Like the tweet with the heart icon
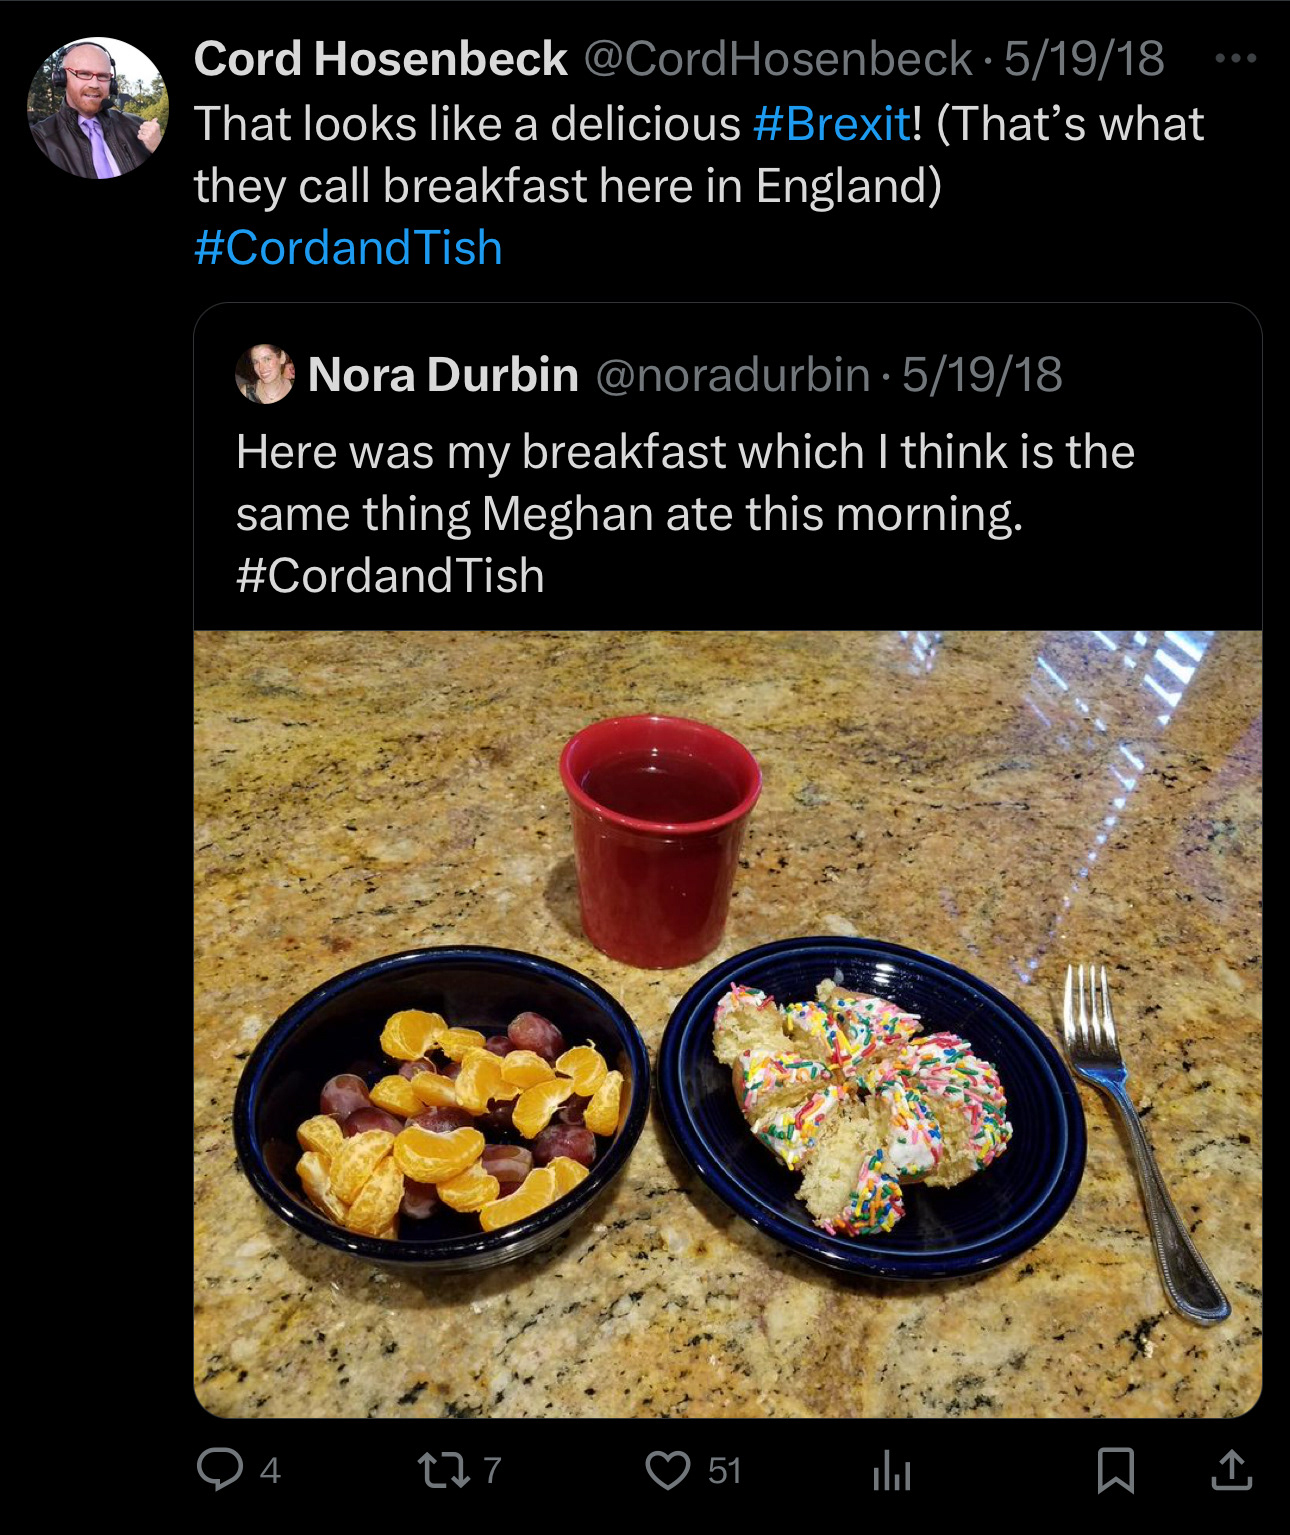The image size is (1290, 1535). [668, 1470]
